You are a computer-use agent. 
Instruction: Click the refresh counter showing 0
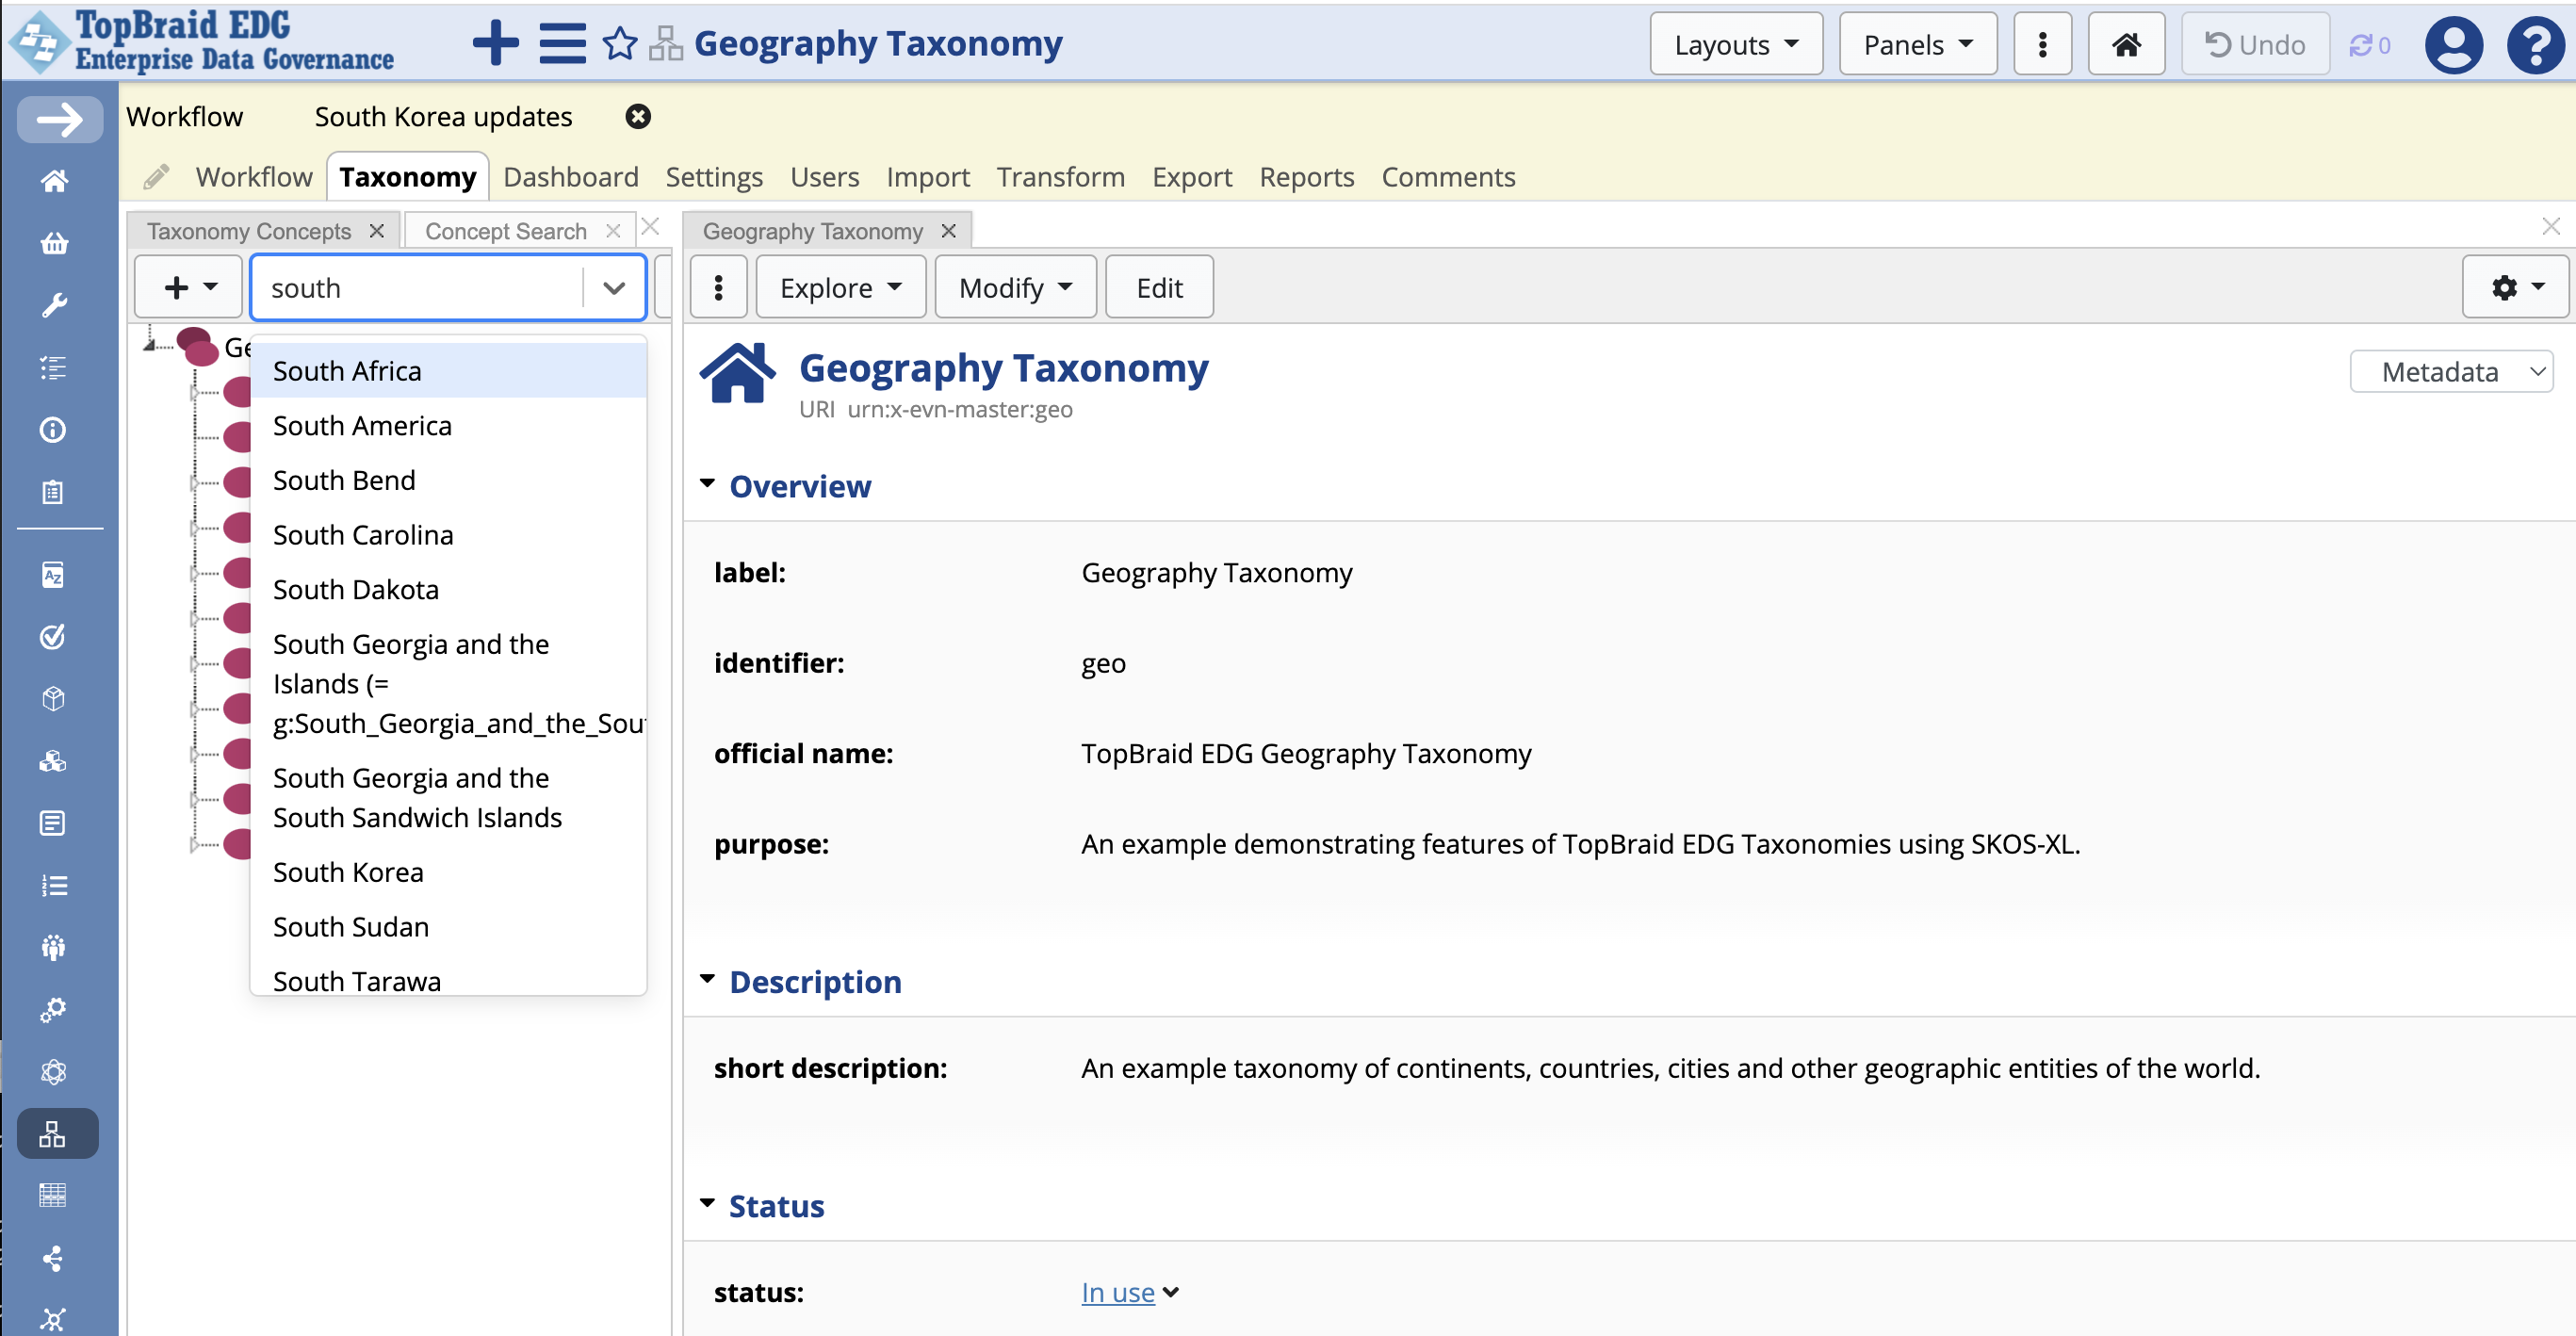(2370, 45)
